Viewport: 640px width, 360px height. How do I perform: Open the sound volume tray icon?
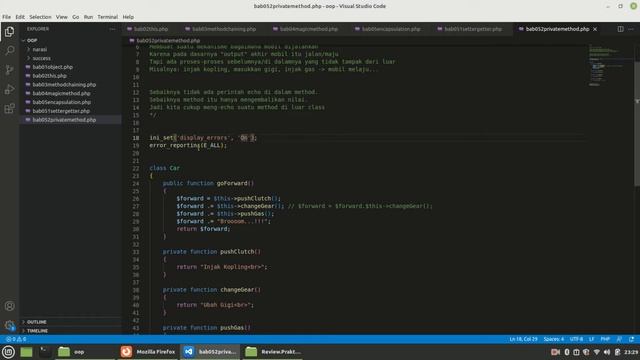click(x=607, y=352)
